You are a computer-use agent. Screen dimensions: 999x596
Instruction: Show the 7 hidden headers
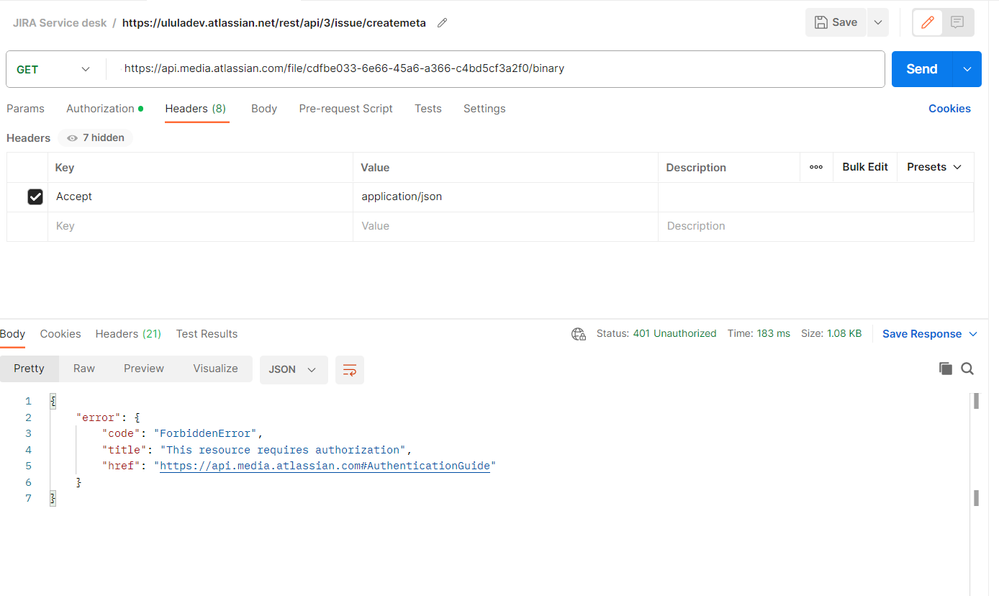[96, 138]
